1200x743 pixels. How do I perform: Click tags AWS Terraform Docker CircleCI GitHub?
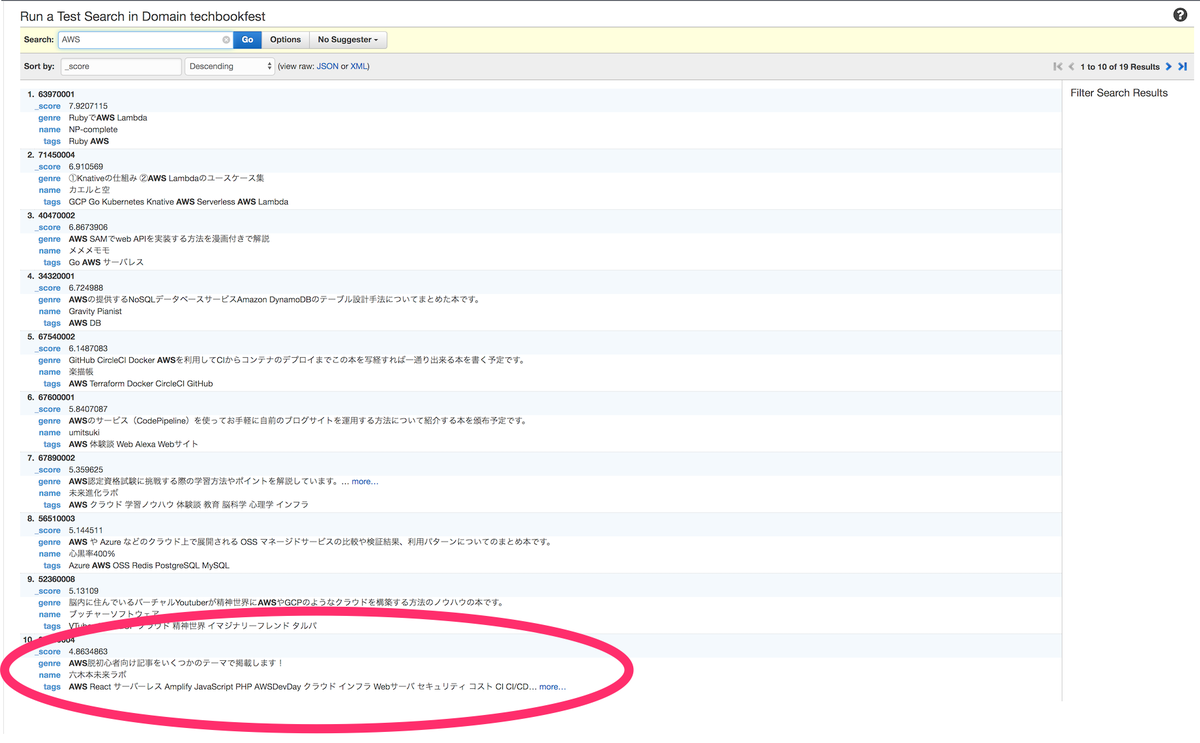coord(140,384)
